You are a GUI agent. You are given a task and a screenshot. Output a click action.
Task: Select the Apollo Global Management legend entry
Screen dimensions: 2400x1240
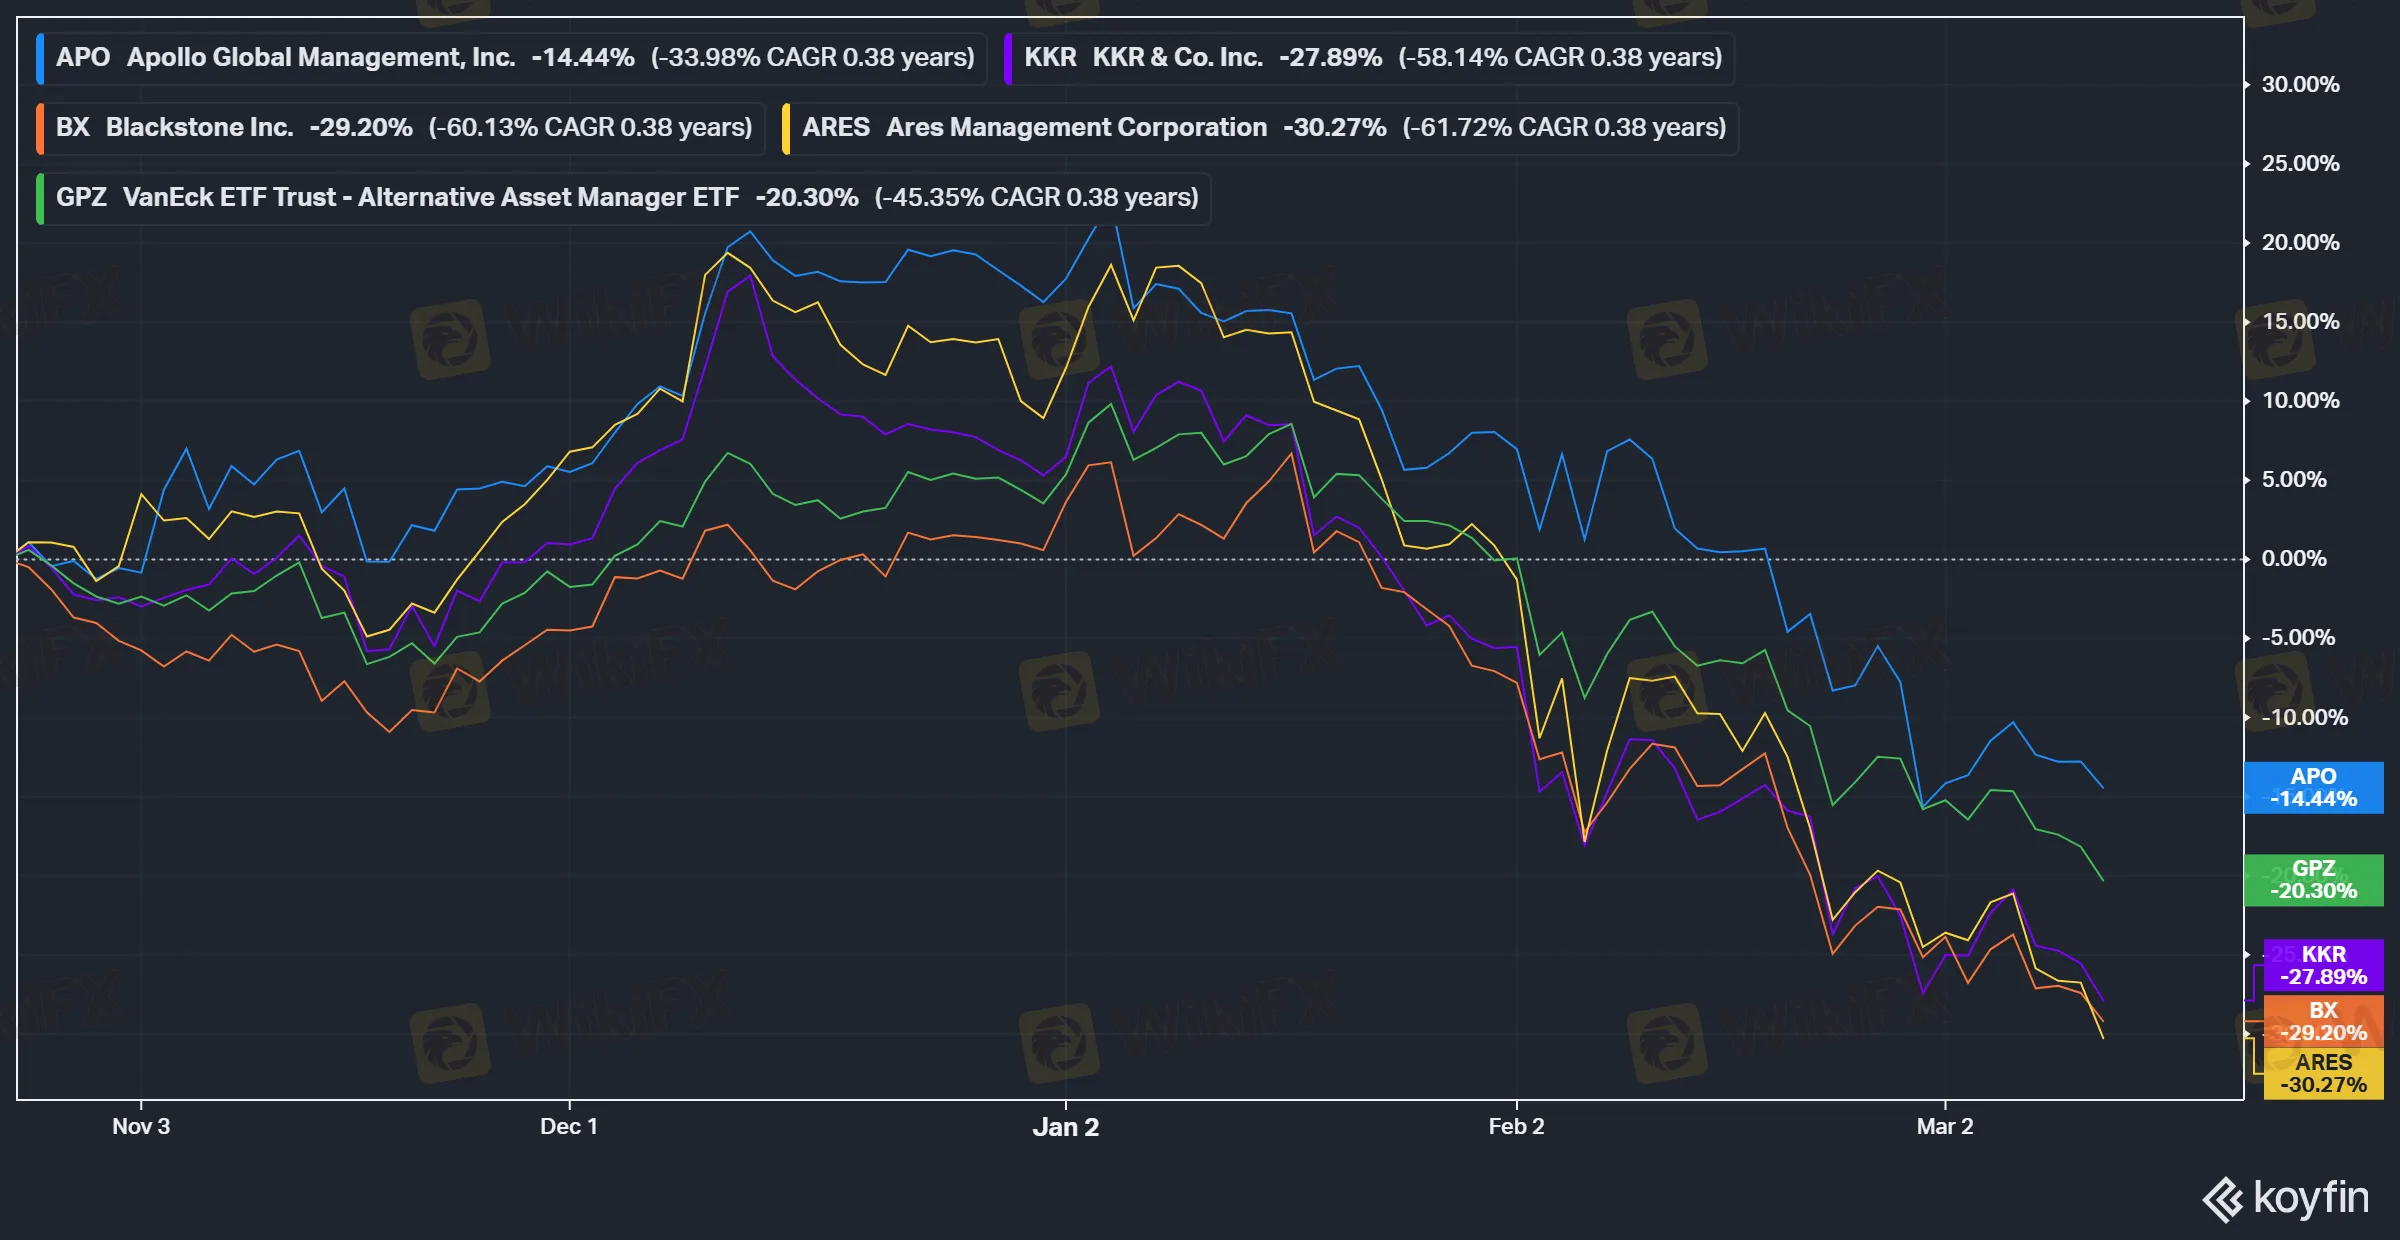(x=320, y=58)
